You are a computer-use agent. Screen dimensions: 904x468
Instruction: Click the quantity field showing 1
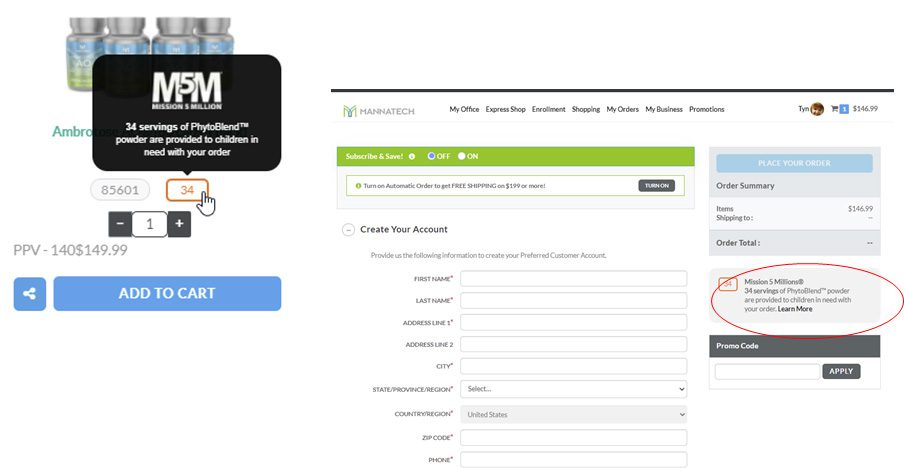150,224
